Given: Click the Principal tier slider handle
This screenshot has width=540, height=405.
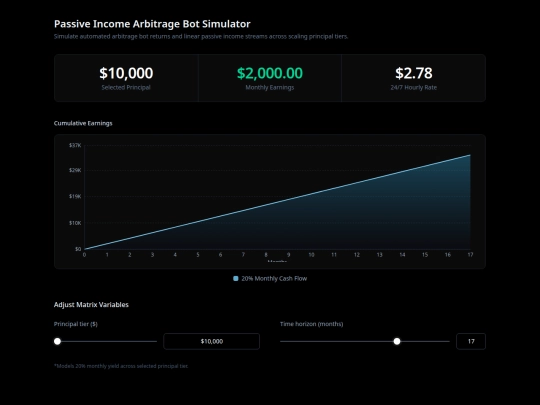Looking at the screenshot, I should point(58,341).
